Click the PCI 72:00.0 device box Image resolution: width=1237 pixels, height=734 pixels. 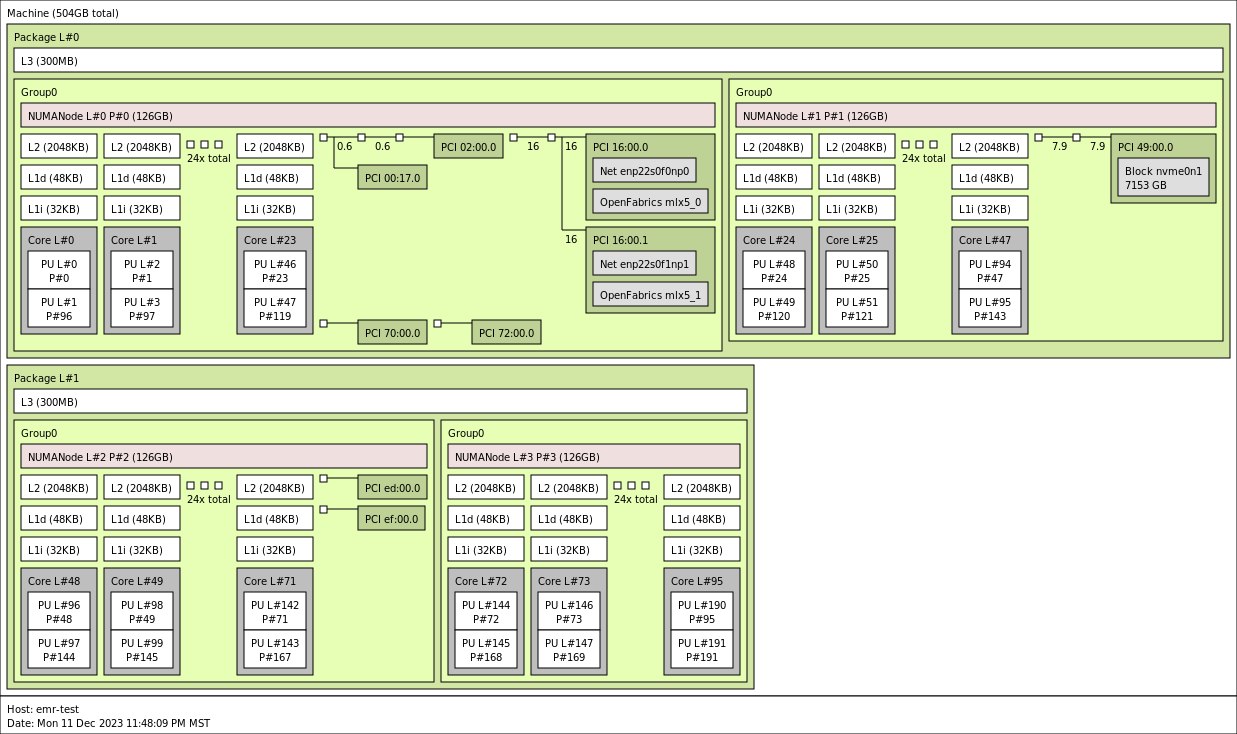coord(506,333)
